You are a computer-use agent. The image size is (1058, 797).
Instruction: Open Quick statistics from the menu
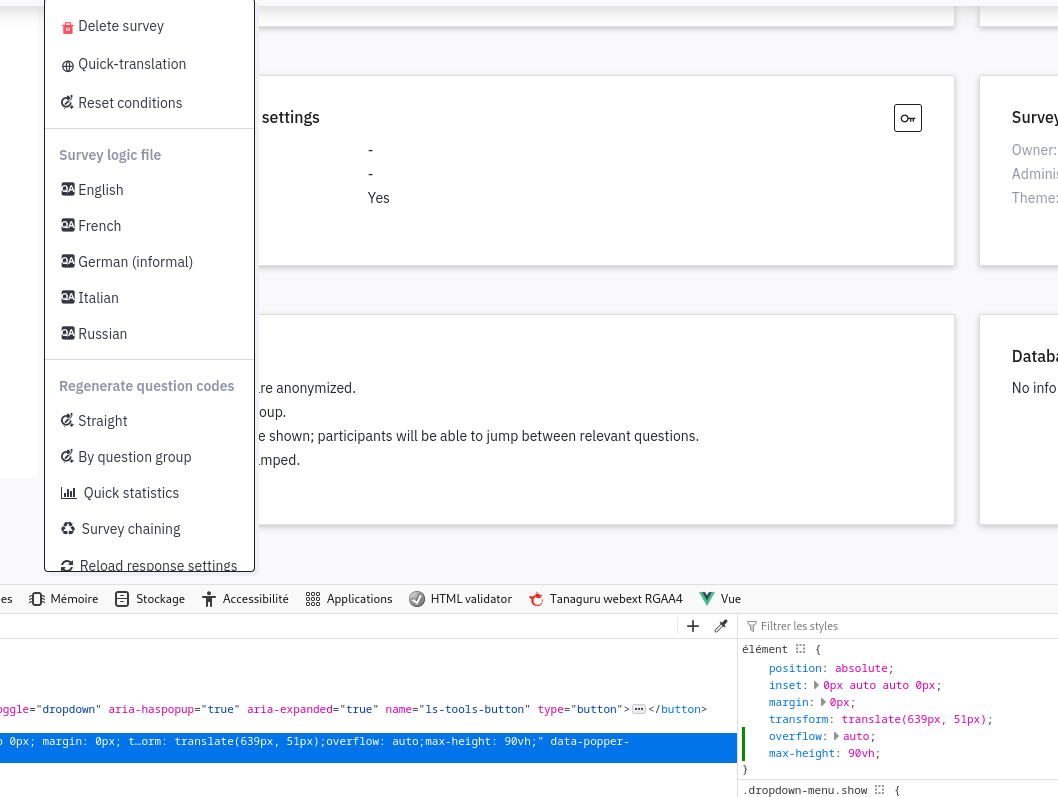point(131,493)
